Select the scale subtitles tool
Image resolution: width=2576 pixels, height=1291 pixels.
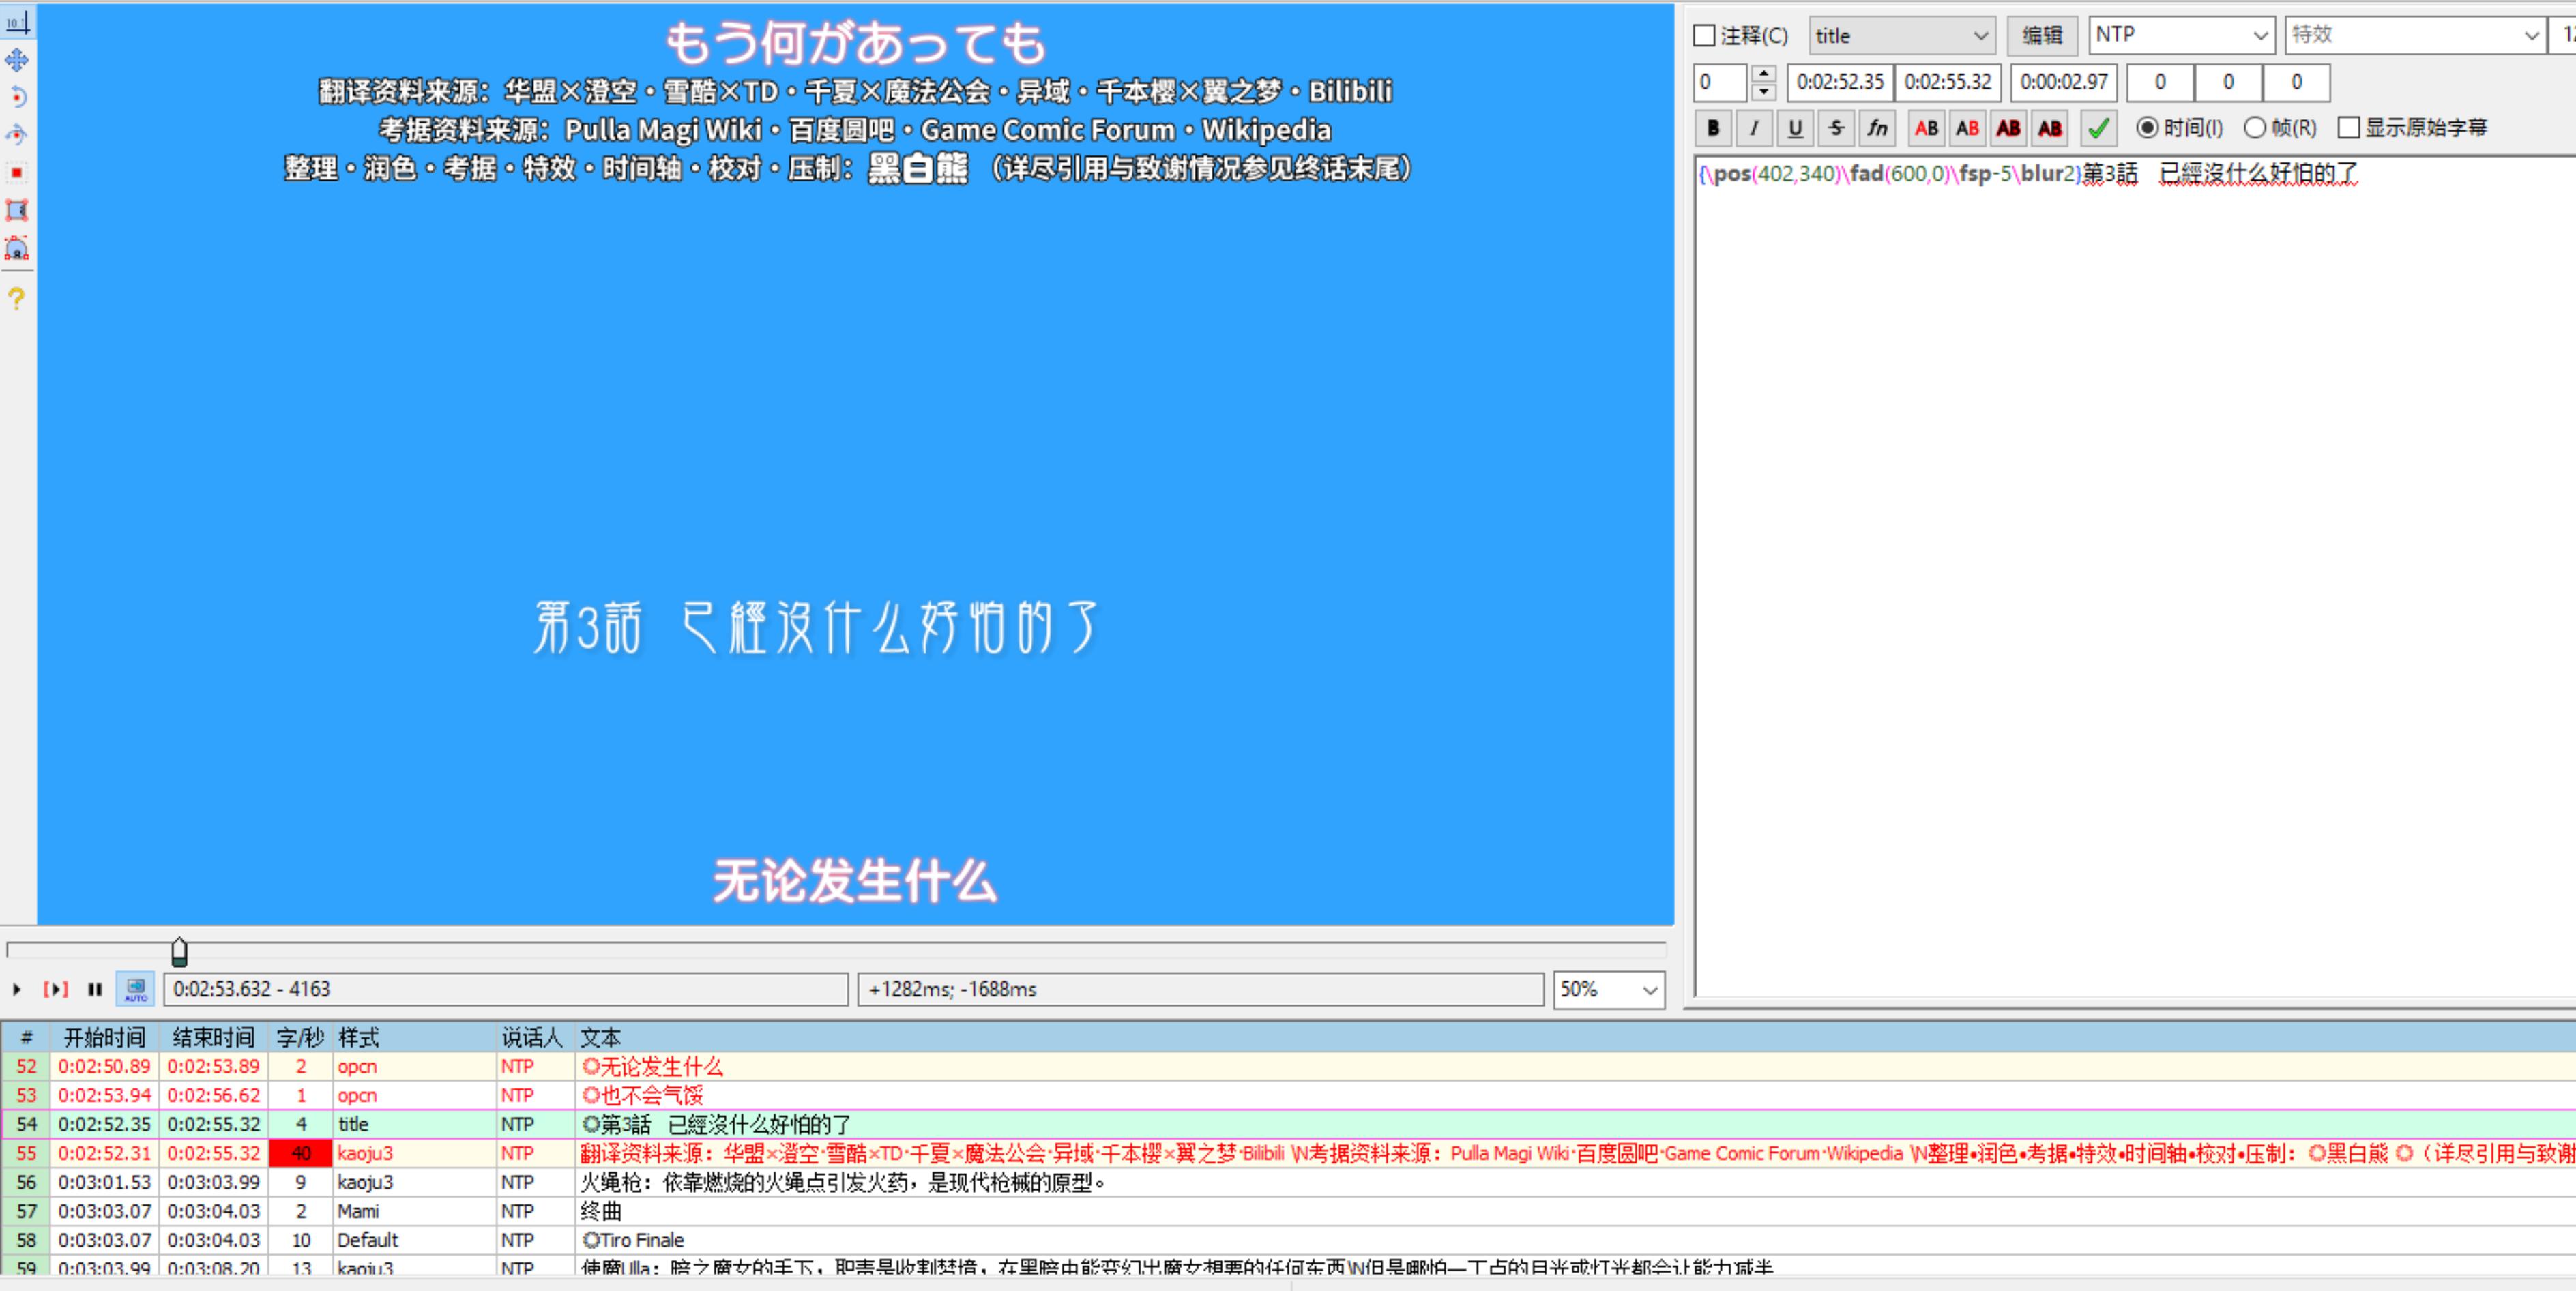click(17, 173)
